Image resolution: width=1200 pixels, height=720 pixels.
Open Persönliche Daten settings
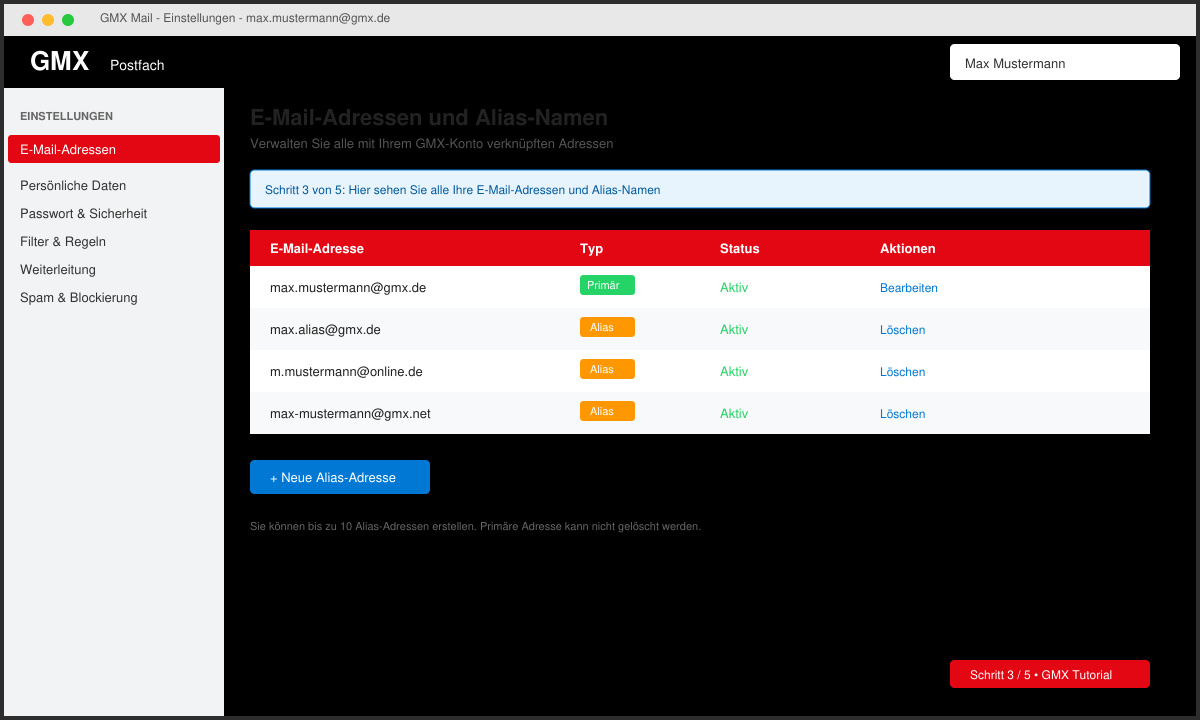73,185
